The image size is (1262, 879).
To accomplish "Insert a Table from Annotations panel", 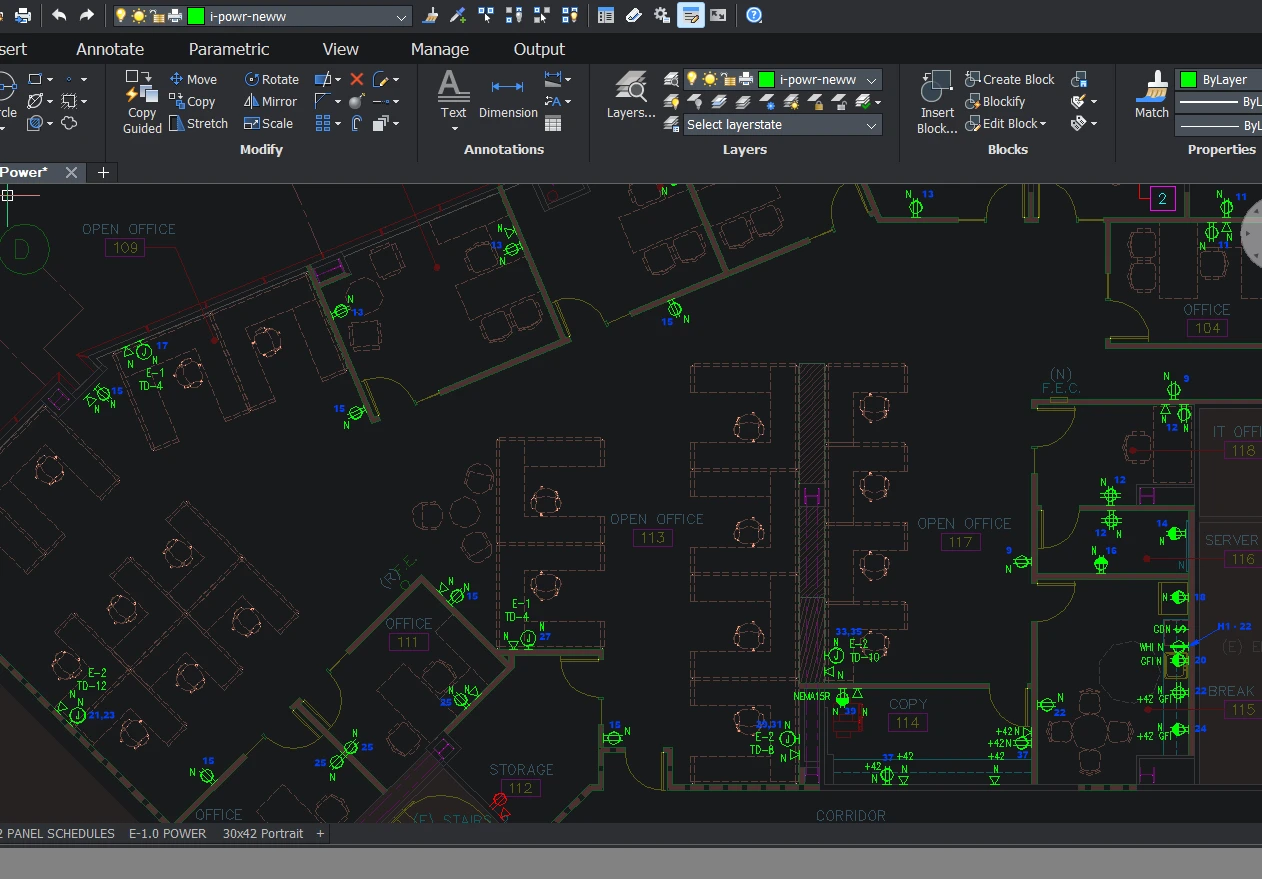I will pyautogui.click(x=553, y=124).
